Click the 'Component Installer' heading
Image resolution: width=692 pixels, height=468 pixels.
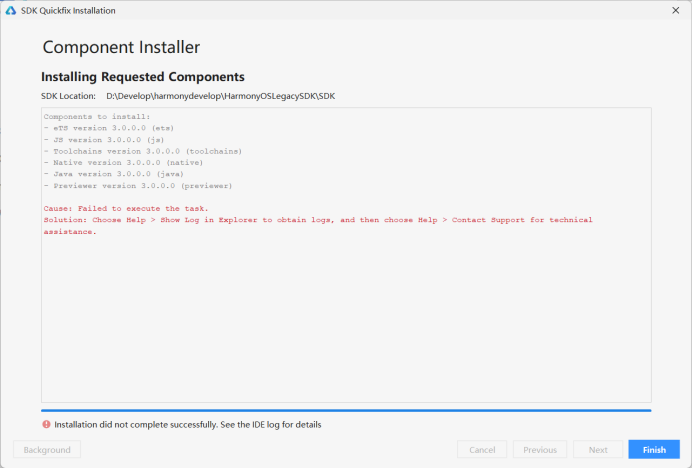(x=121, y=47)
